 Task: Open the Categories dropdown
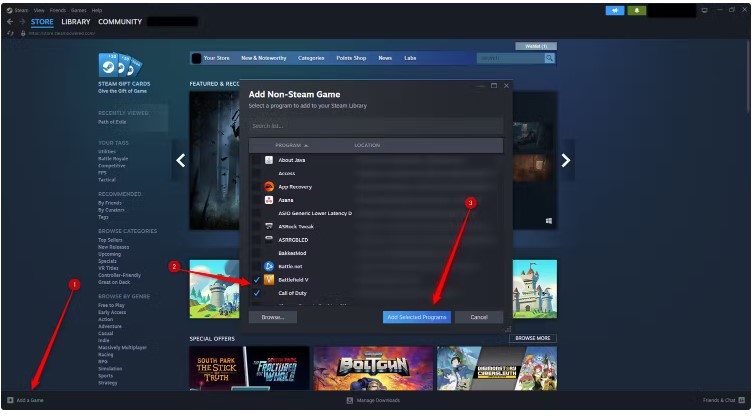coord(311,58)
